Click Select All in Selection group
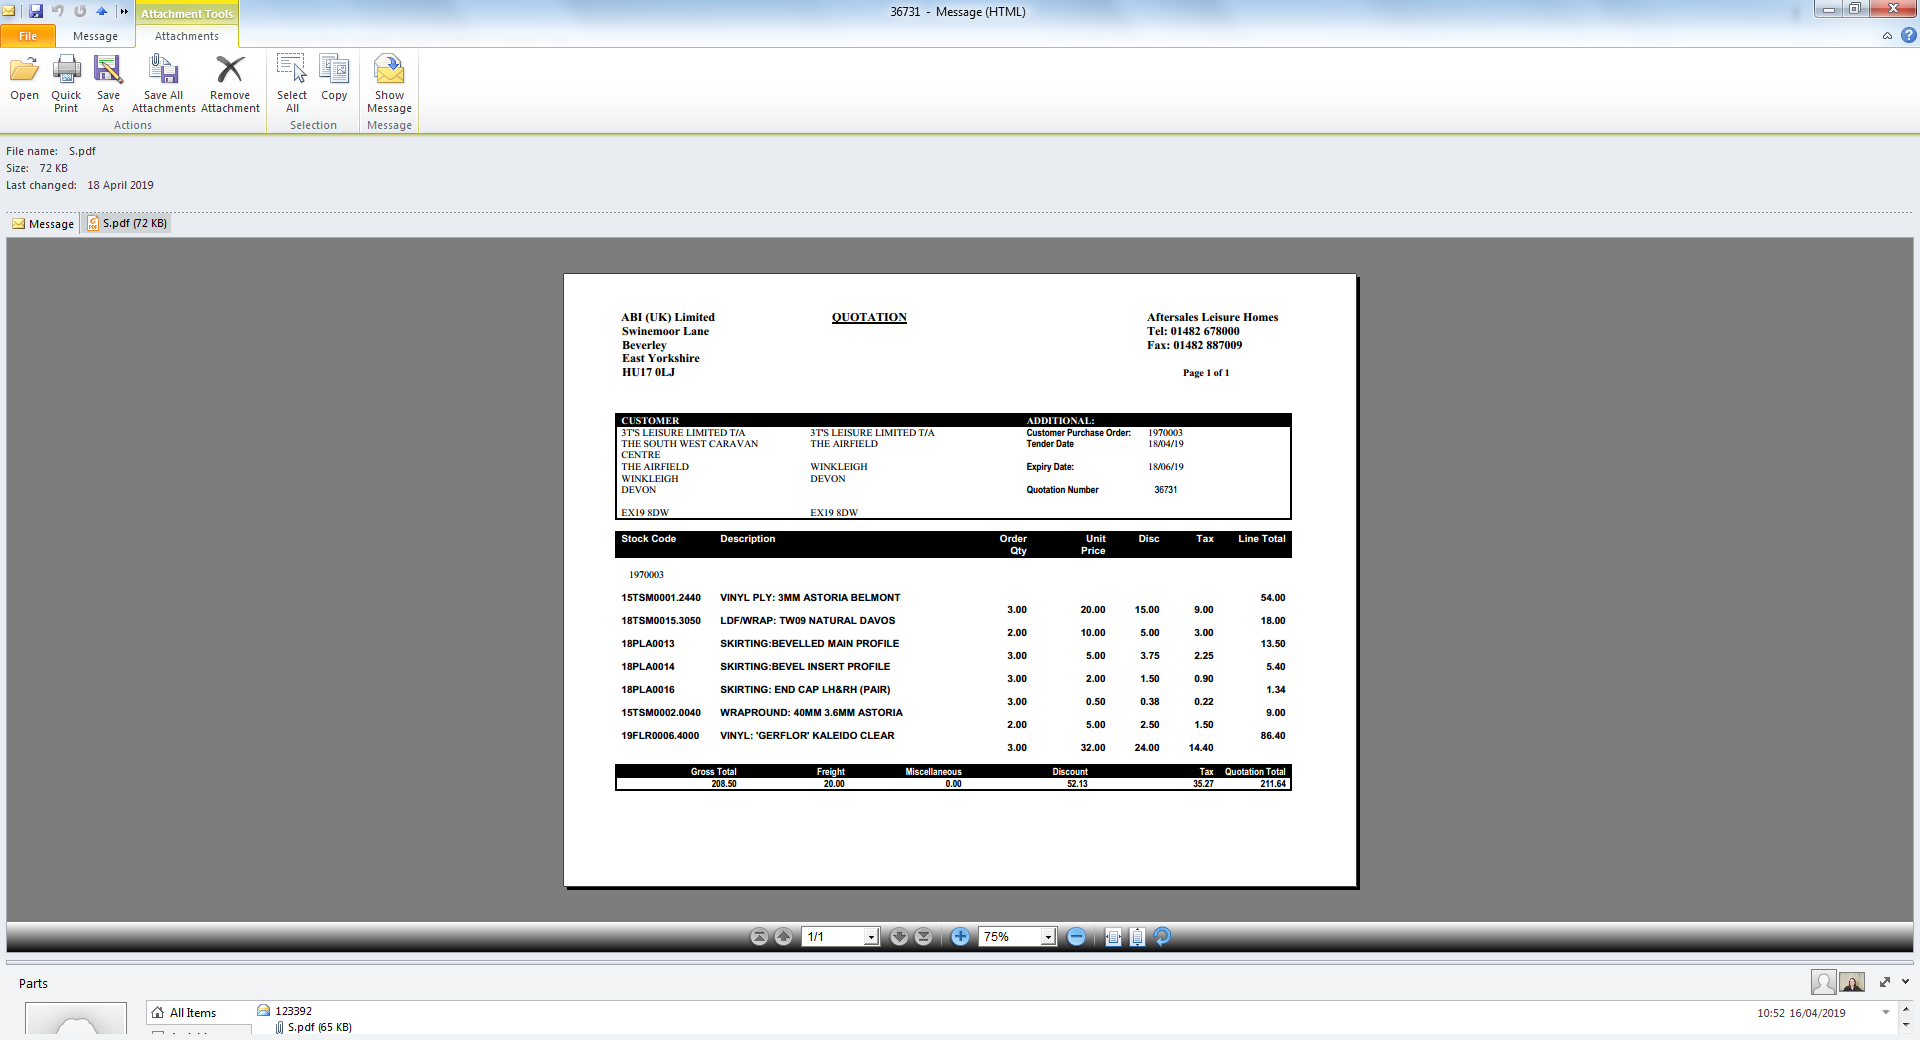The width and height of the screenshot is (1920, 1040). [292, 84]
